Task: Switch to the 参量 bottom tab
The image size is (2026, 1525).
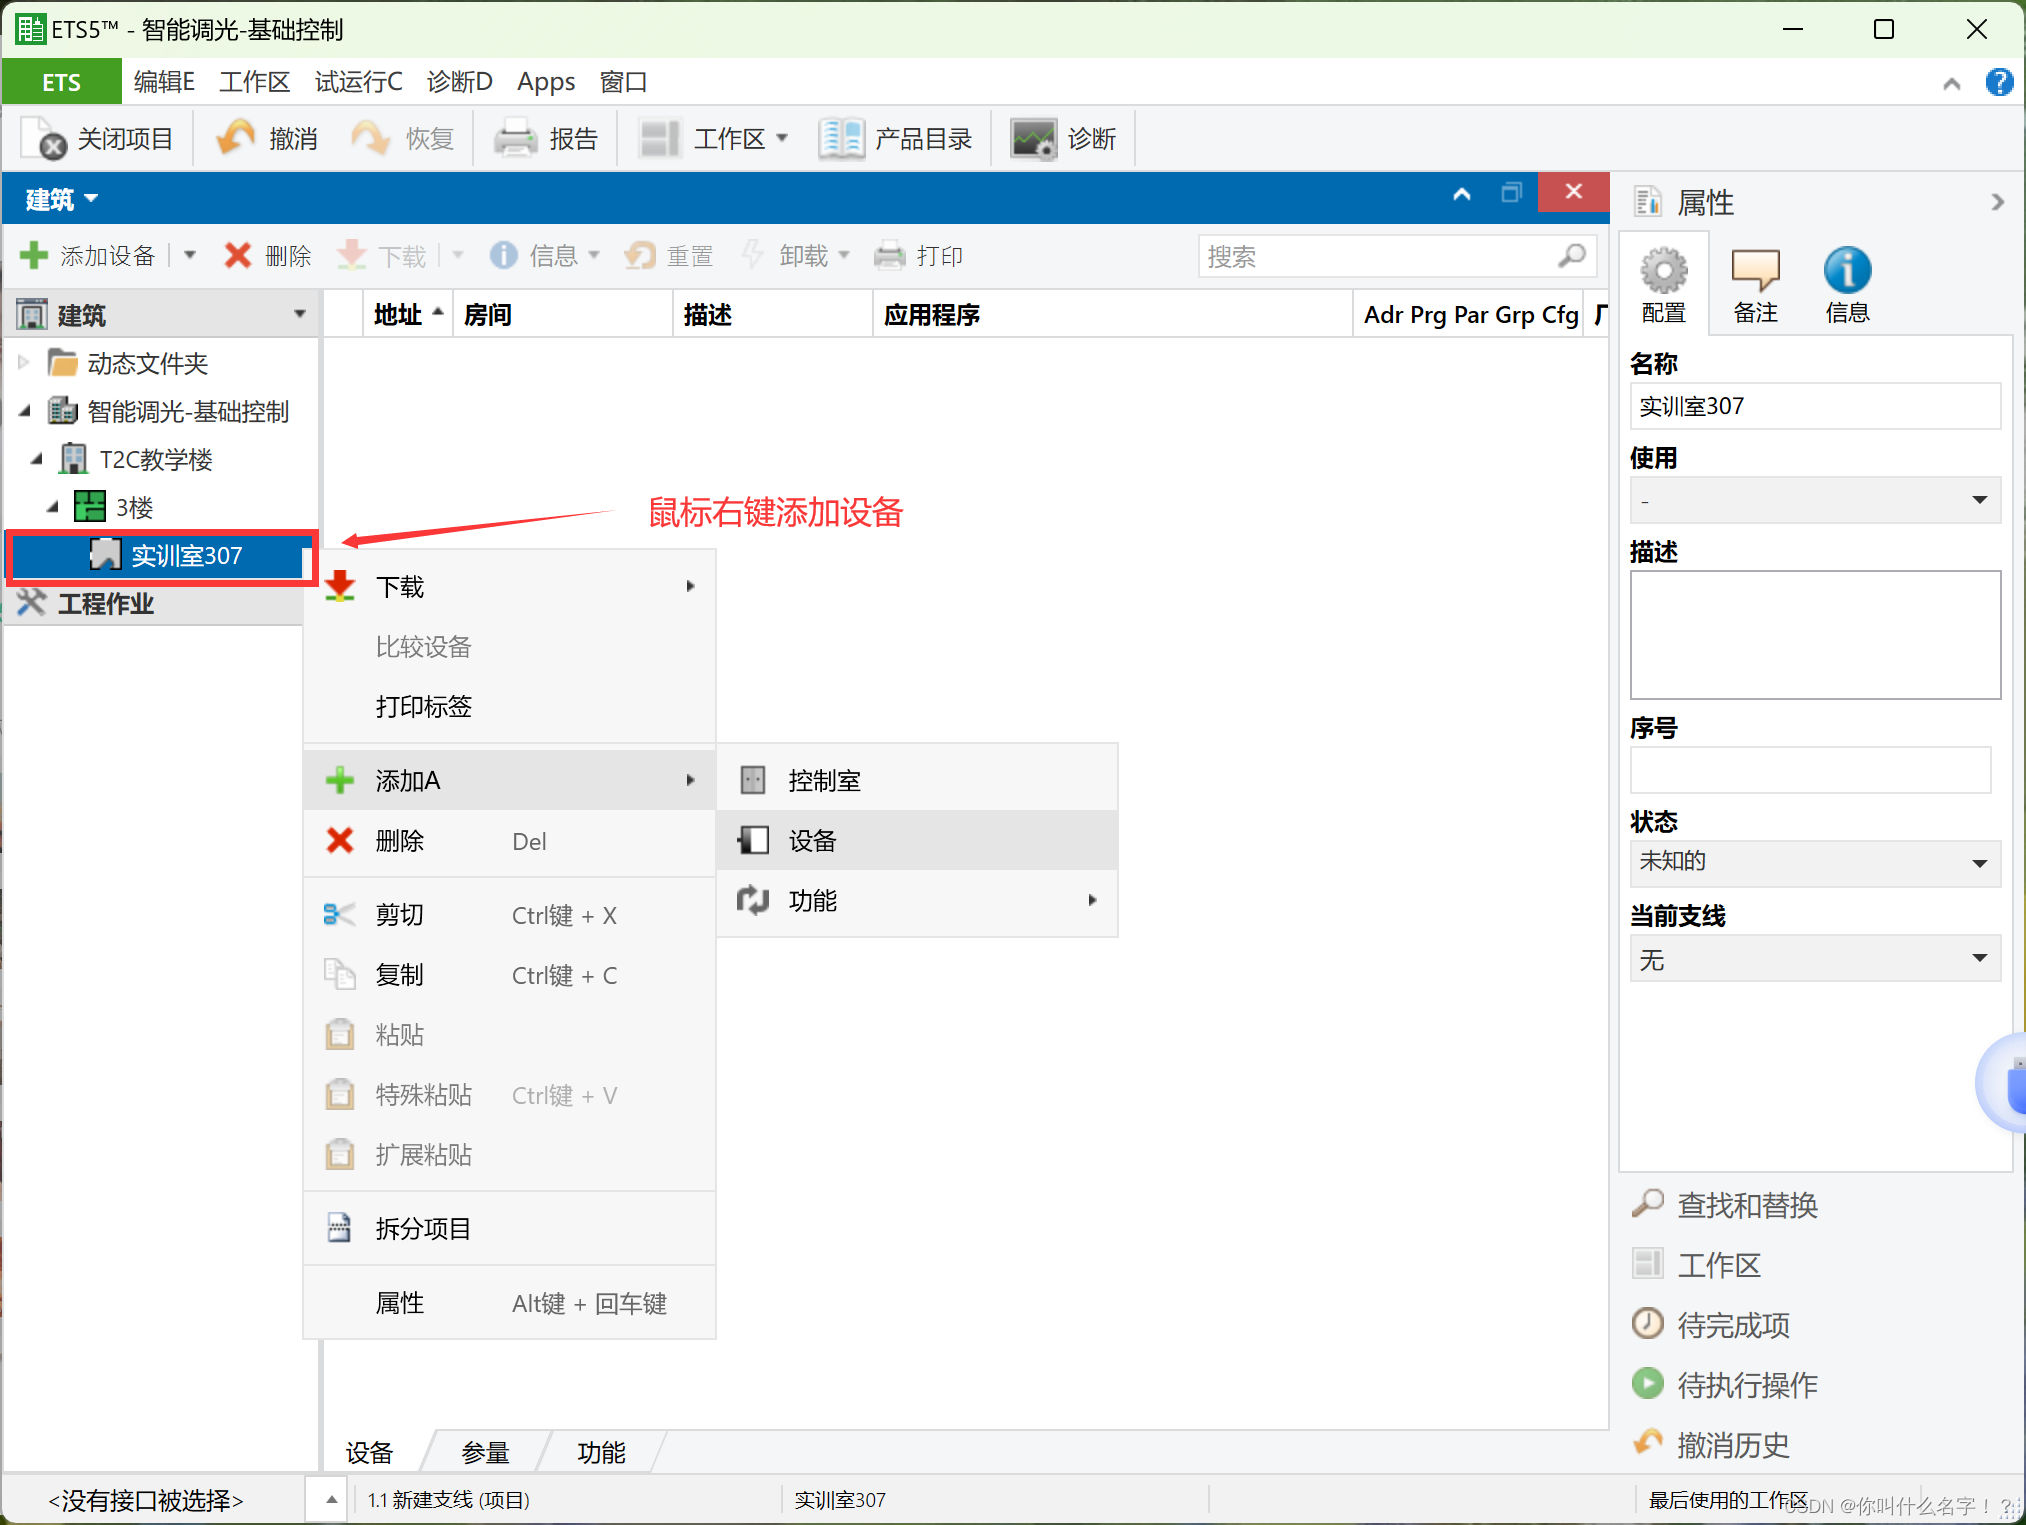Action: [x=486, y=1452]
